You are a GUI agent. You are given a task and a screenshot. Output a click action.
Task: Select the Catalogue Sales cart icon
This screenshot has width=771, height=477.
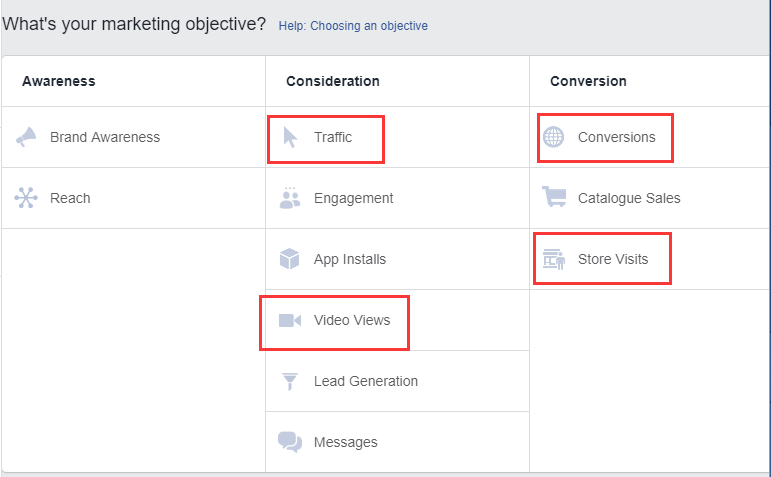(x=554, y=196)
